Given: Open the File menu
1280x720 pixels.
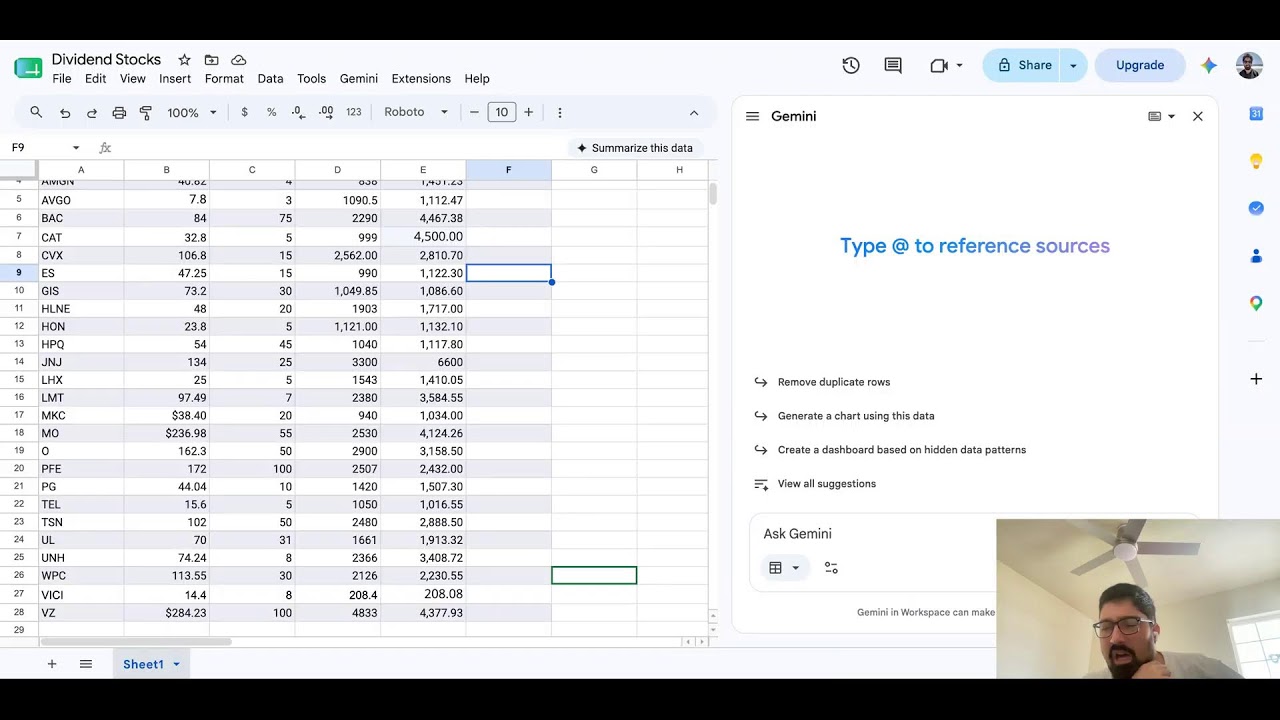Looking at the screenshot, I should (x=62, y=78).
